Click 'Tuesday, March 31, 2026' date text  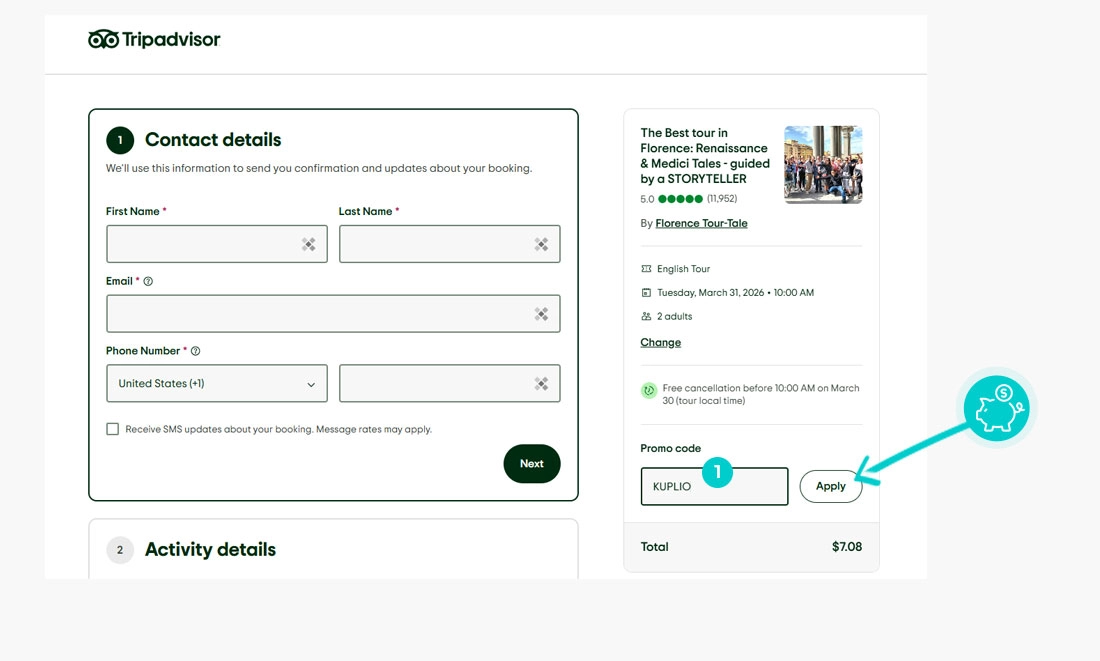710,293
